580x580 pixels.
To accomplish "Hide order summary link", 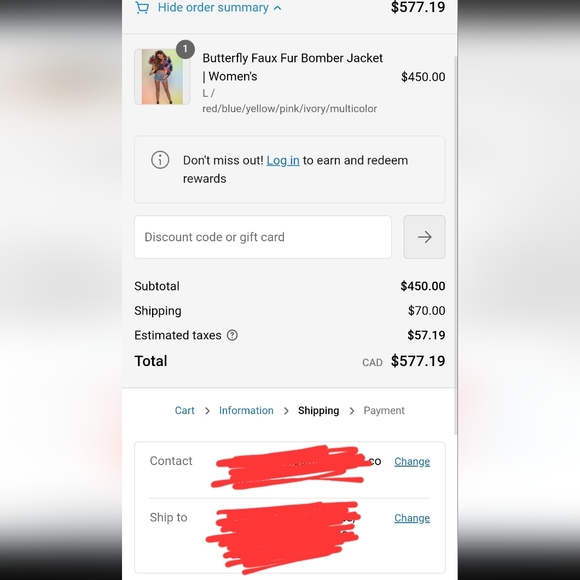I will click(213, 7).
